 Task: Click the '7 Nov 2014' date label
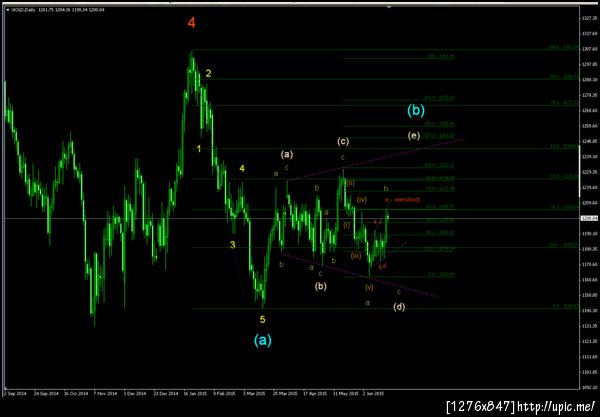click(x=106, y=393)
